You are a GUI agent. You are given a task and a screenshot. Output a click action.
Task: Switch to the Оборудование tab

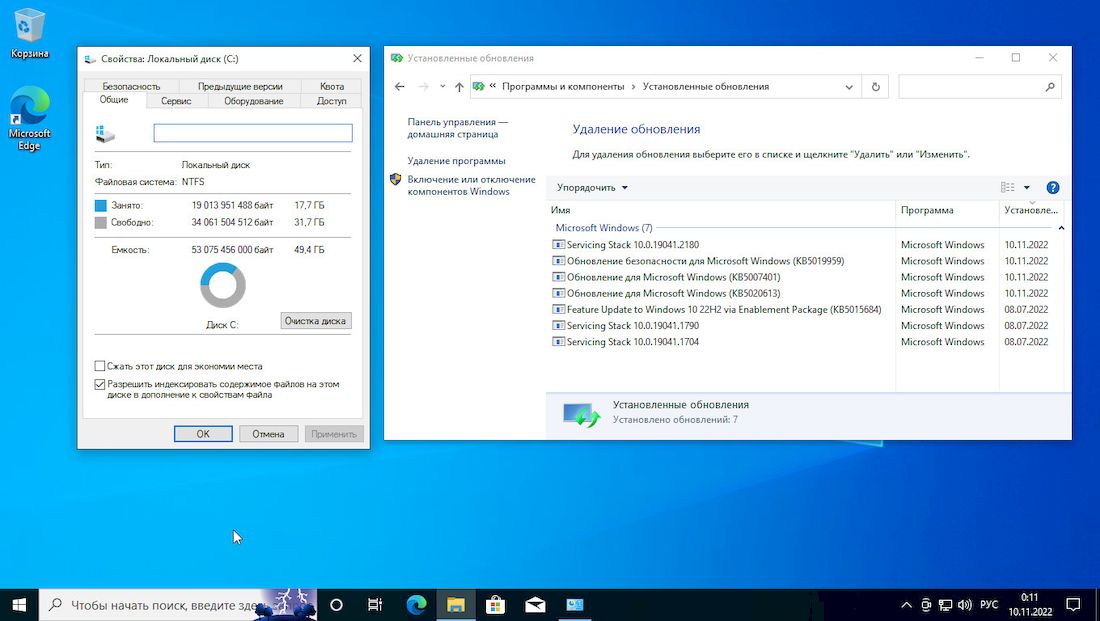253,101
